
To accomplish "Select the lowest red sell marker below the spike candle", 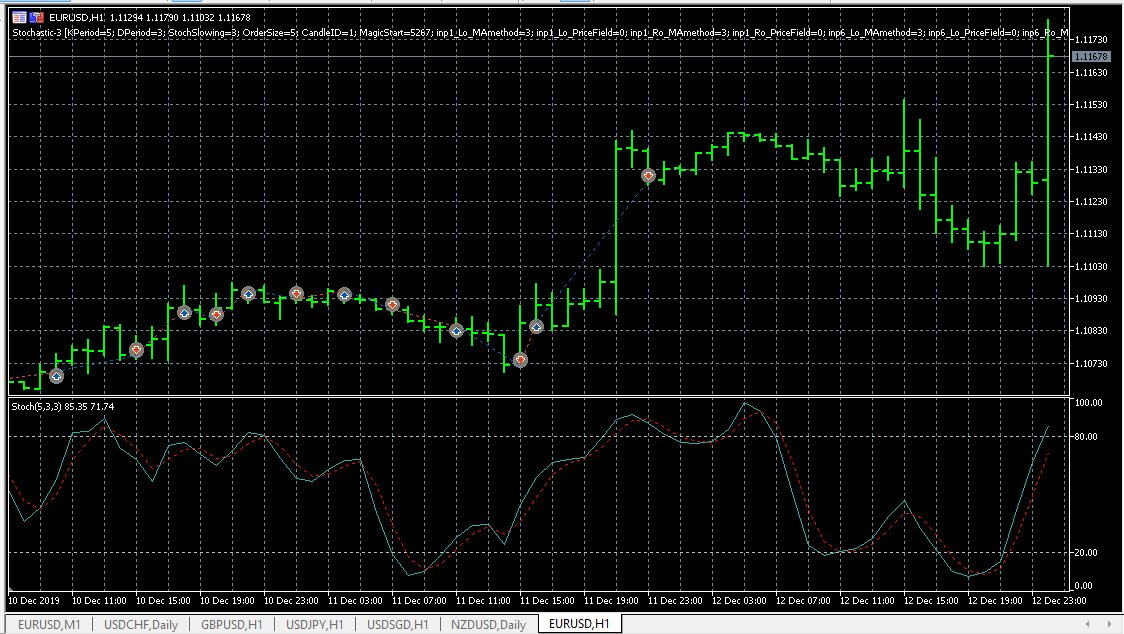I will click(520, 360).
